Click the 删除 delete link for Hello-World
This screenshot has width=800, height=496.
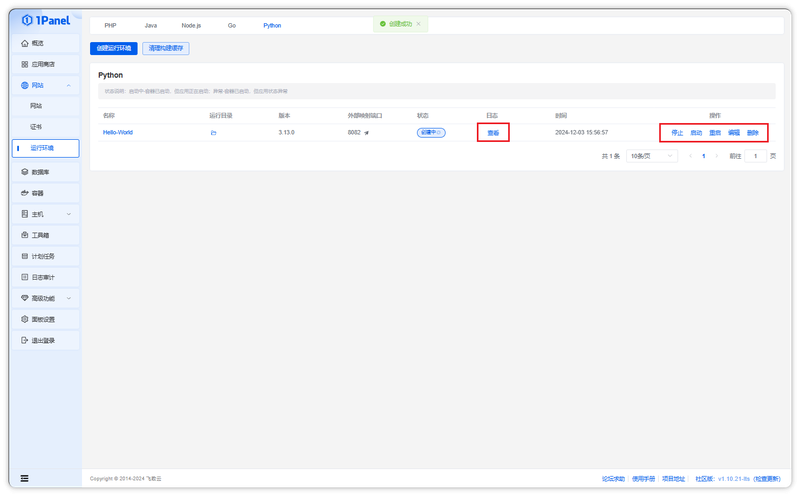click(753, 133)
